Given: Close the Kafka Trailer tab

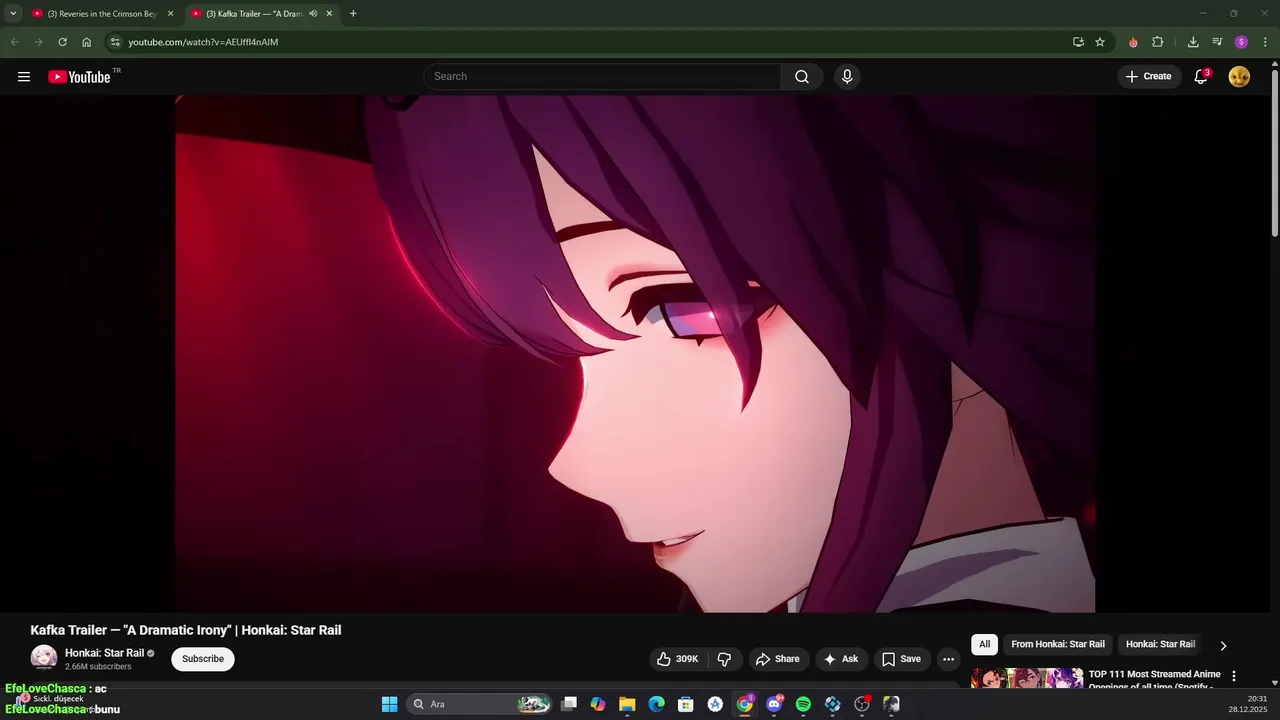Looking at the screenshot, I should (x=329, y=14).
